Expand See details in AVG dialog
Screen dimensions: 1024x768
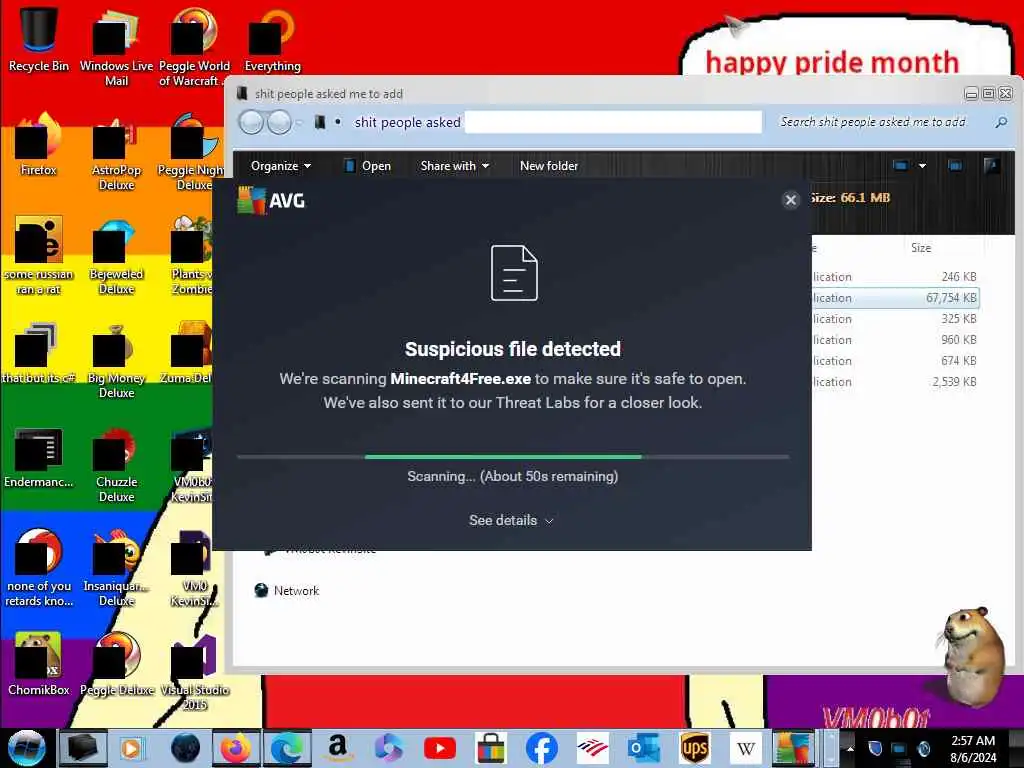tap(511, 520)
